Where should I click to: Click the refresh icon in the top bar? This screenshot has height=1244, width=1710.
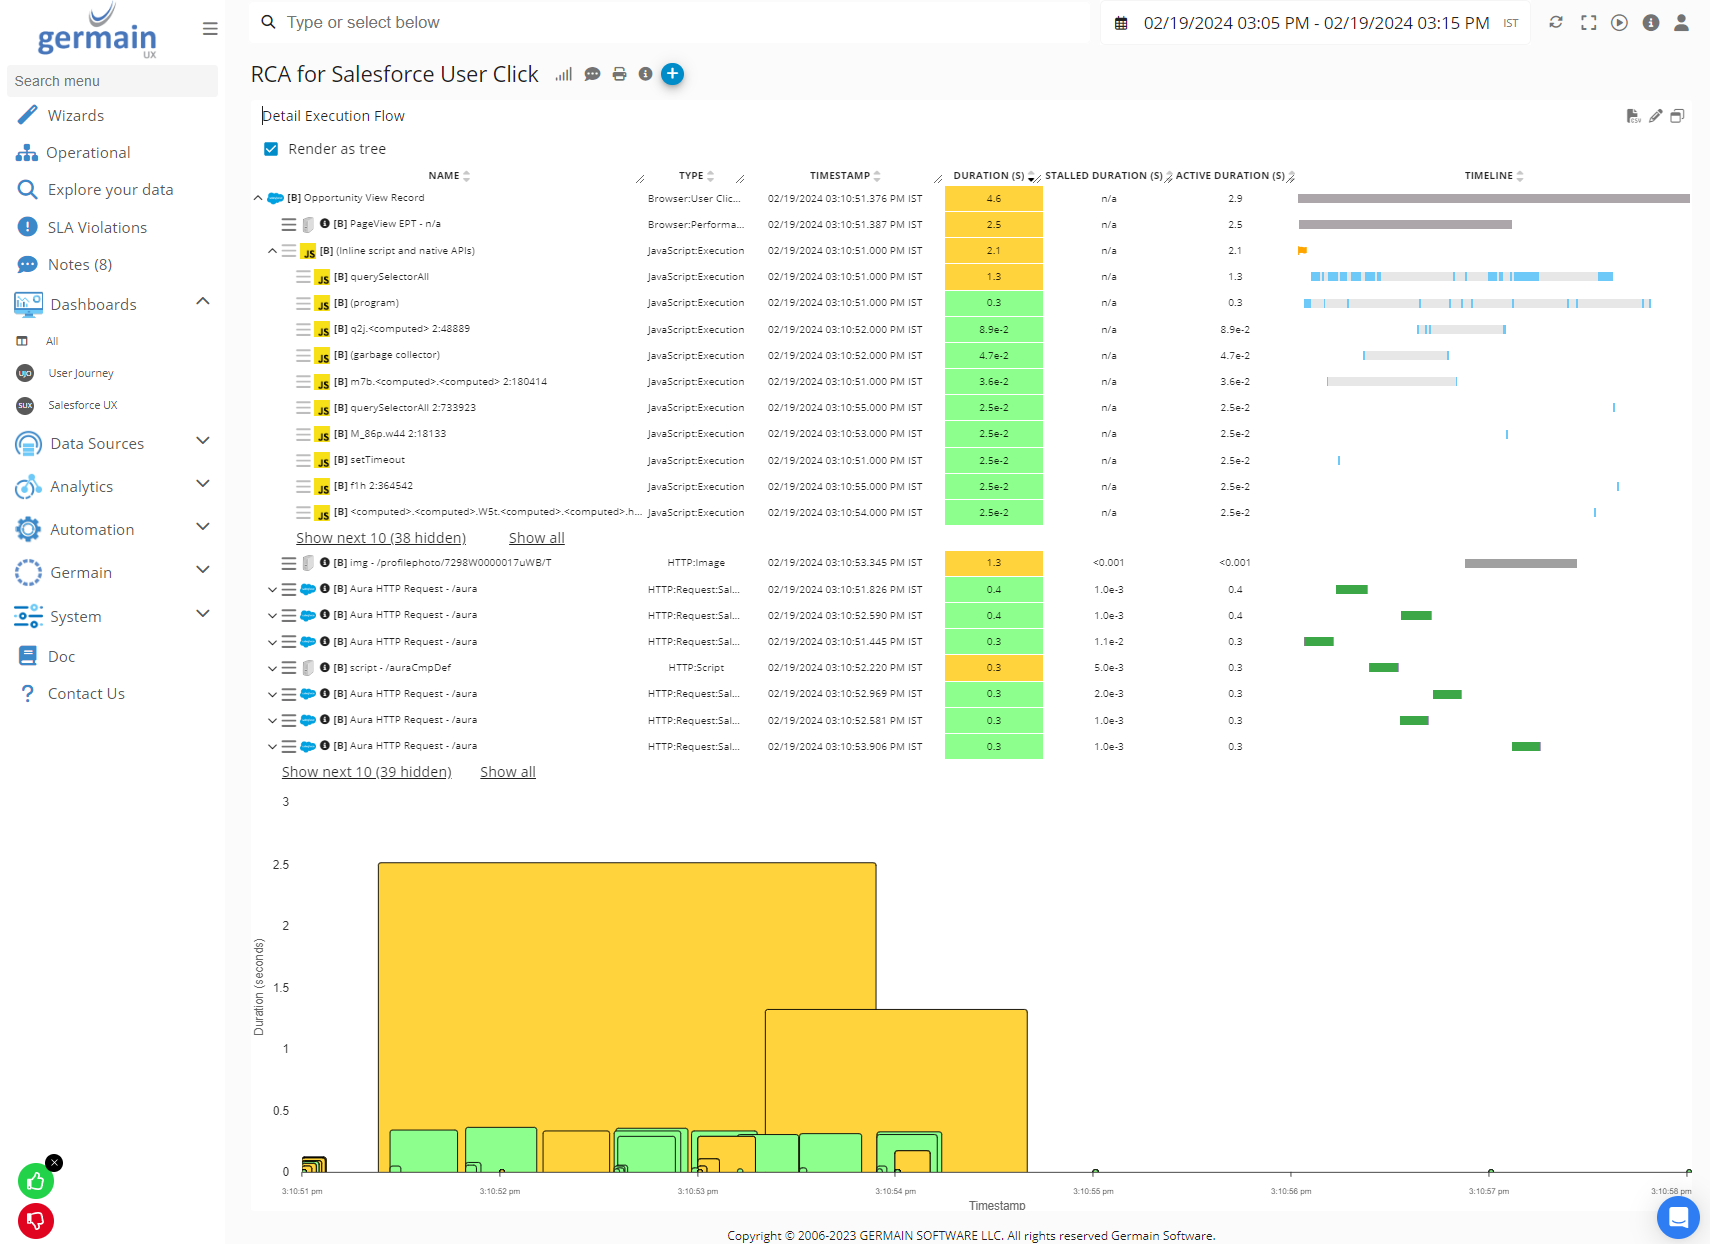(x=1556, y=22)
